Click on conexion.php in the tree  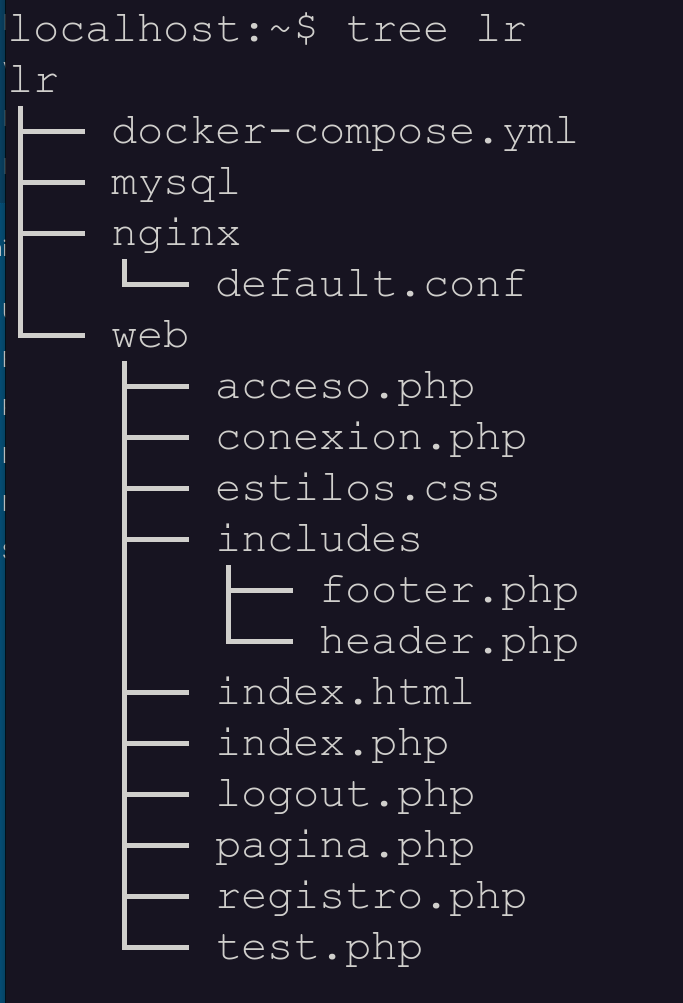(x=371, y=438)
